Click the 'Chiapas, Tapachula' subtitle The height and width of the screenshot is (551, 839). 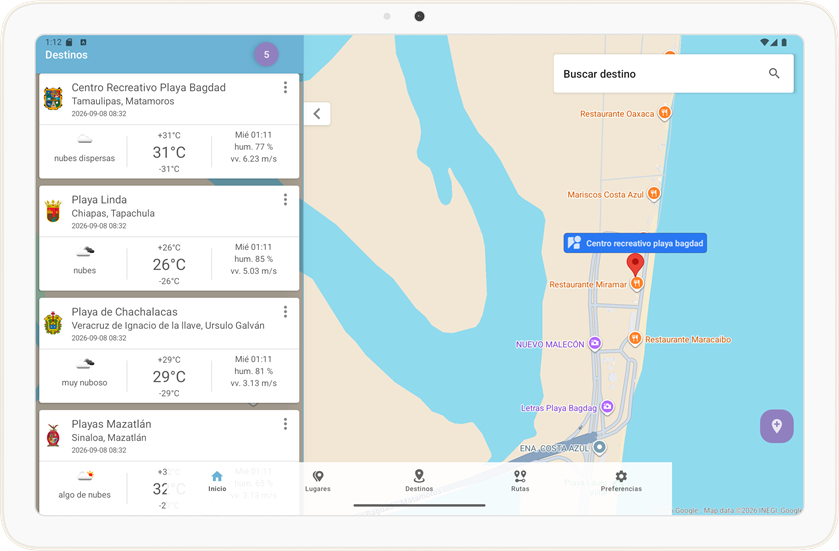point(113,213)
